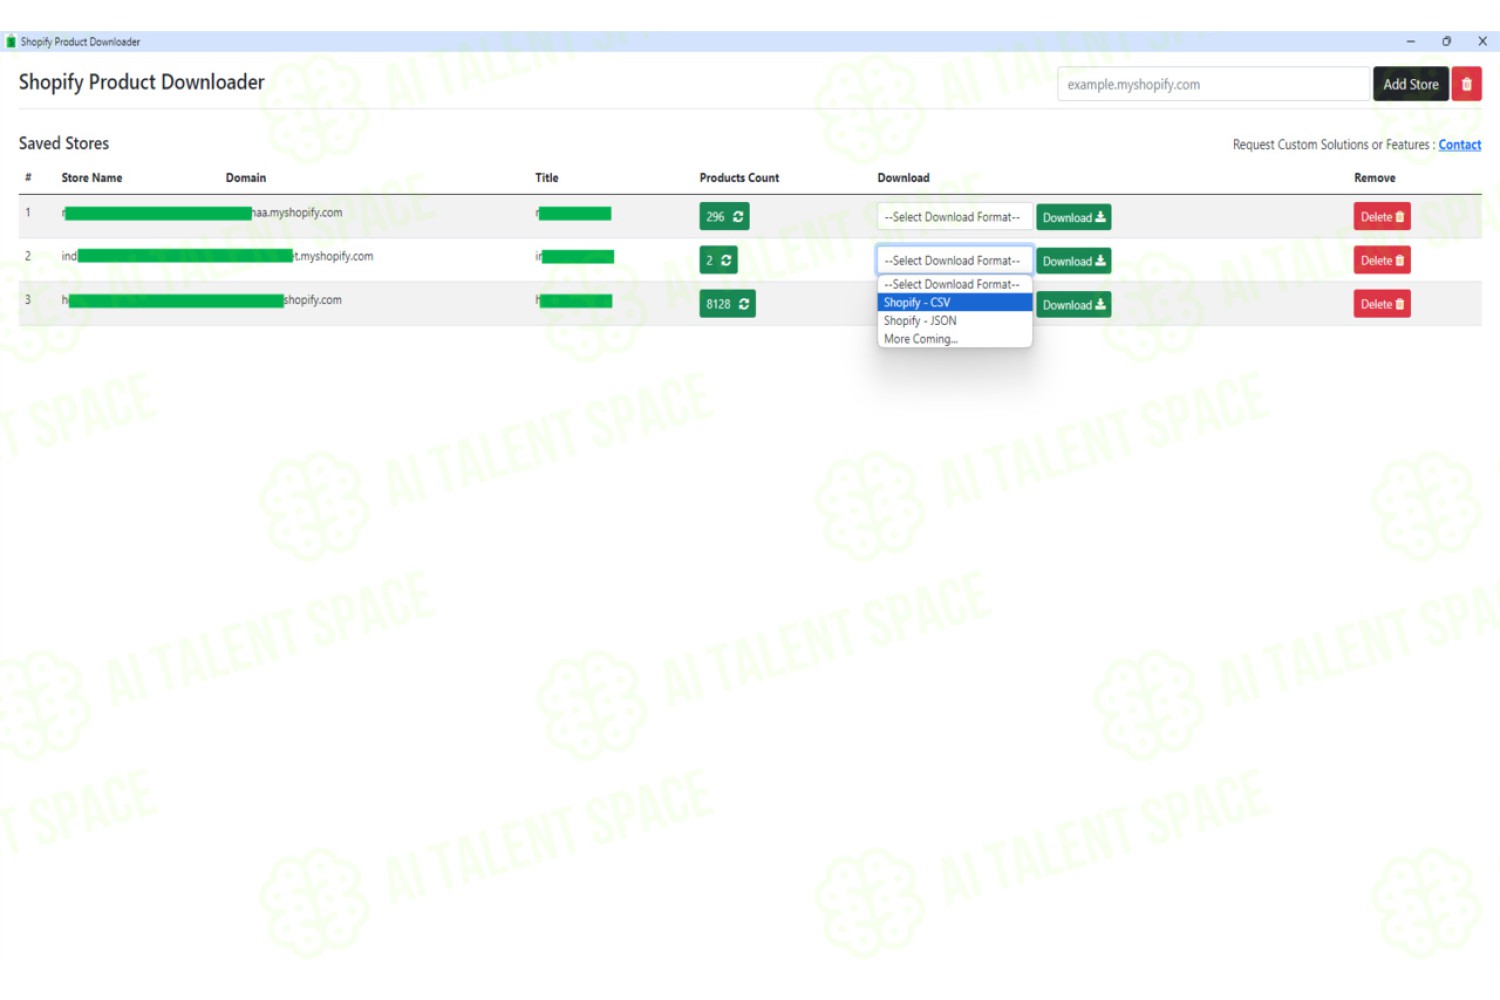
Task: Click Add Store button
Action: 1410,84
